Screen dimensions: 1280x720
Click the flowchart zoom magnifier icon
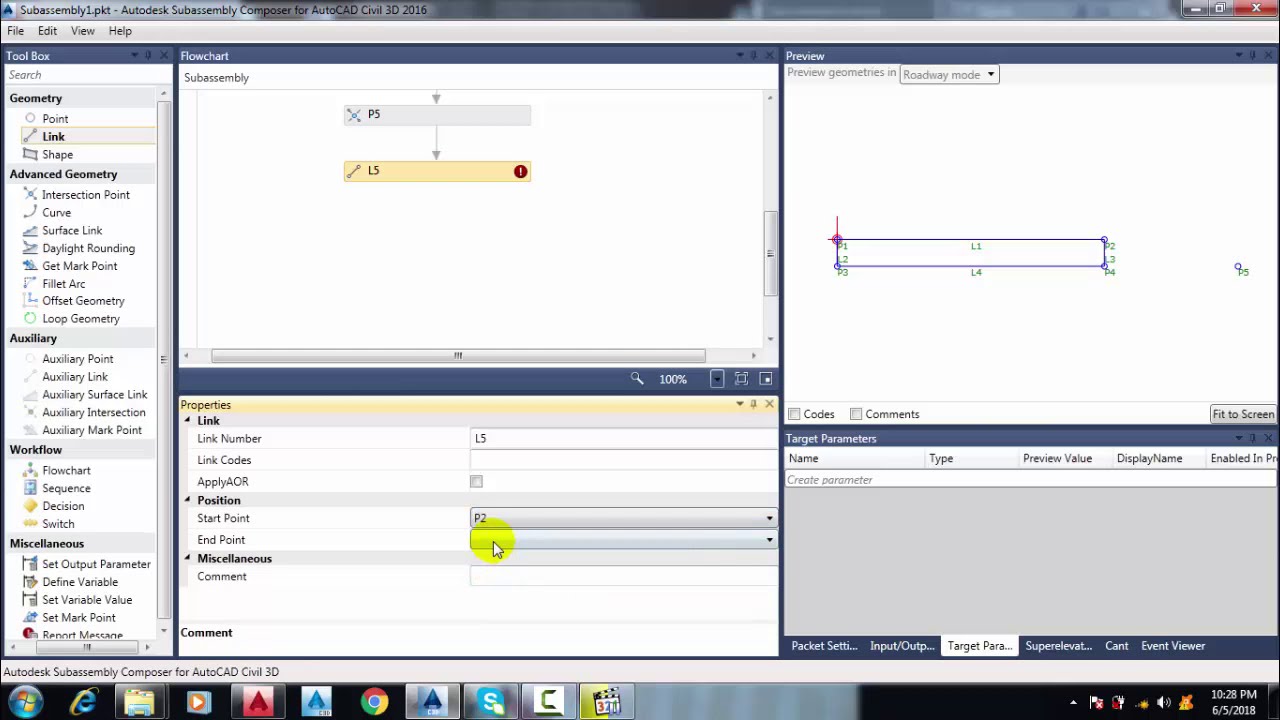(x=637, y=379)
